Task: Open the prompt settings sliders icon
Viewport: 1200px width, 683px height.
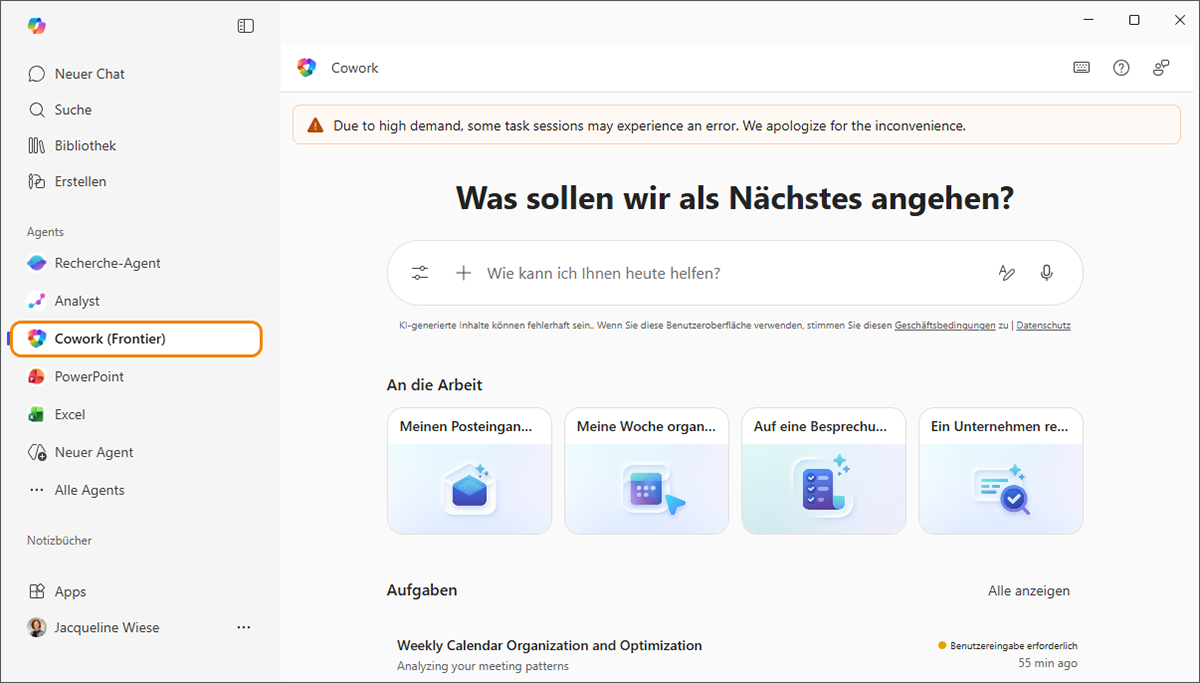Action: coord(420,273)
